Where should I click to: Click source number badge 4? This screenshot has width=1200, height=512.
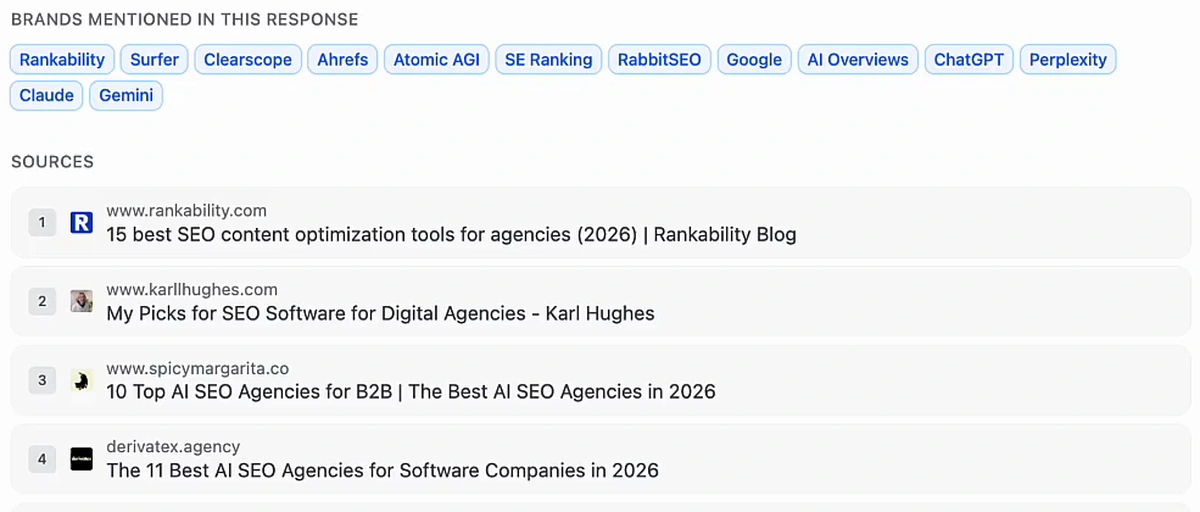tap(42, 459)
